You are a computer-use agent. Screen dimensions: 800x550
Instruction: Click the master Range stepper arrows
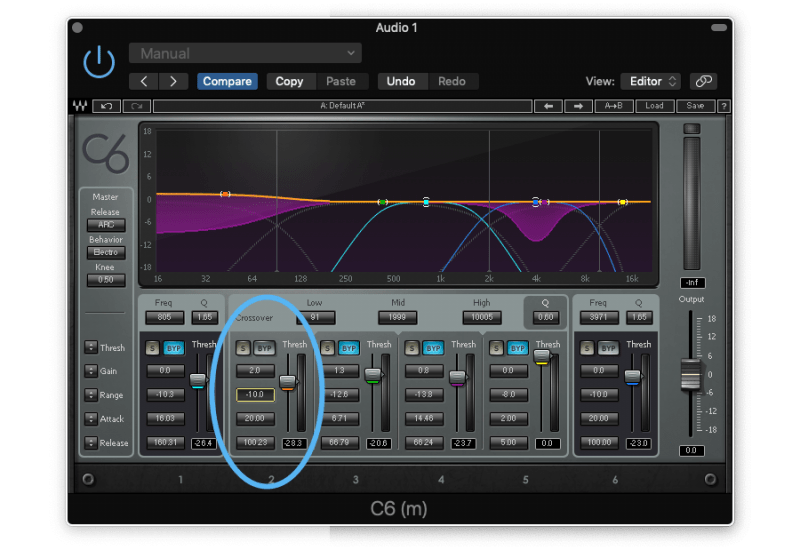(x=91, y=395)
